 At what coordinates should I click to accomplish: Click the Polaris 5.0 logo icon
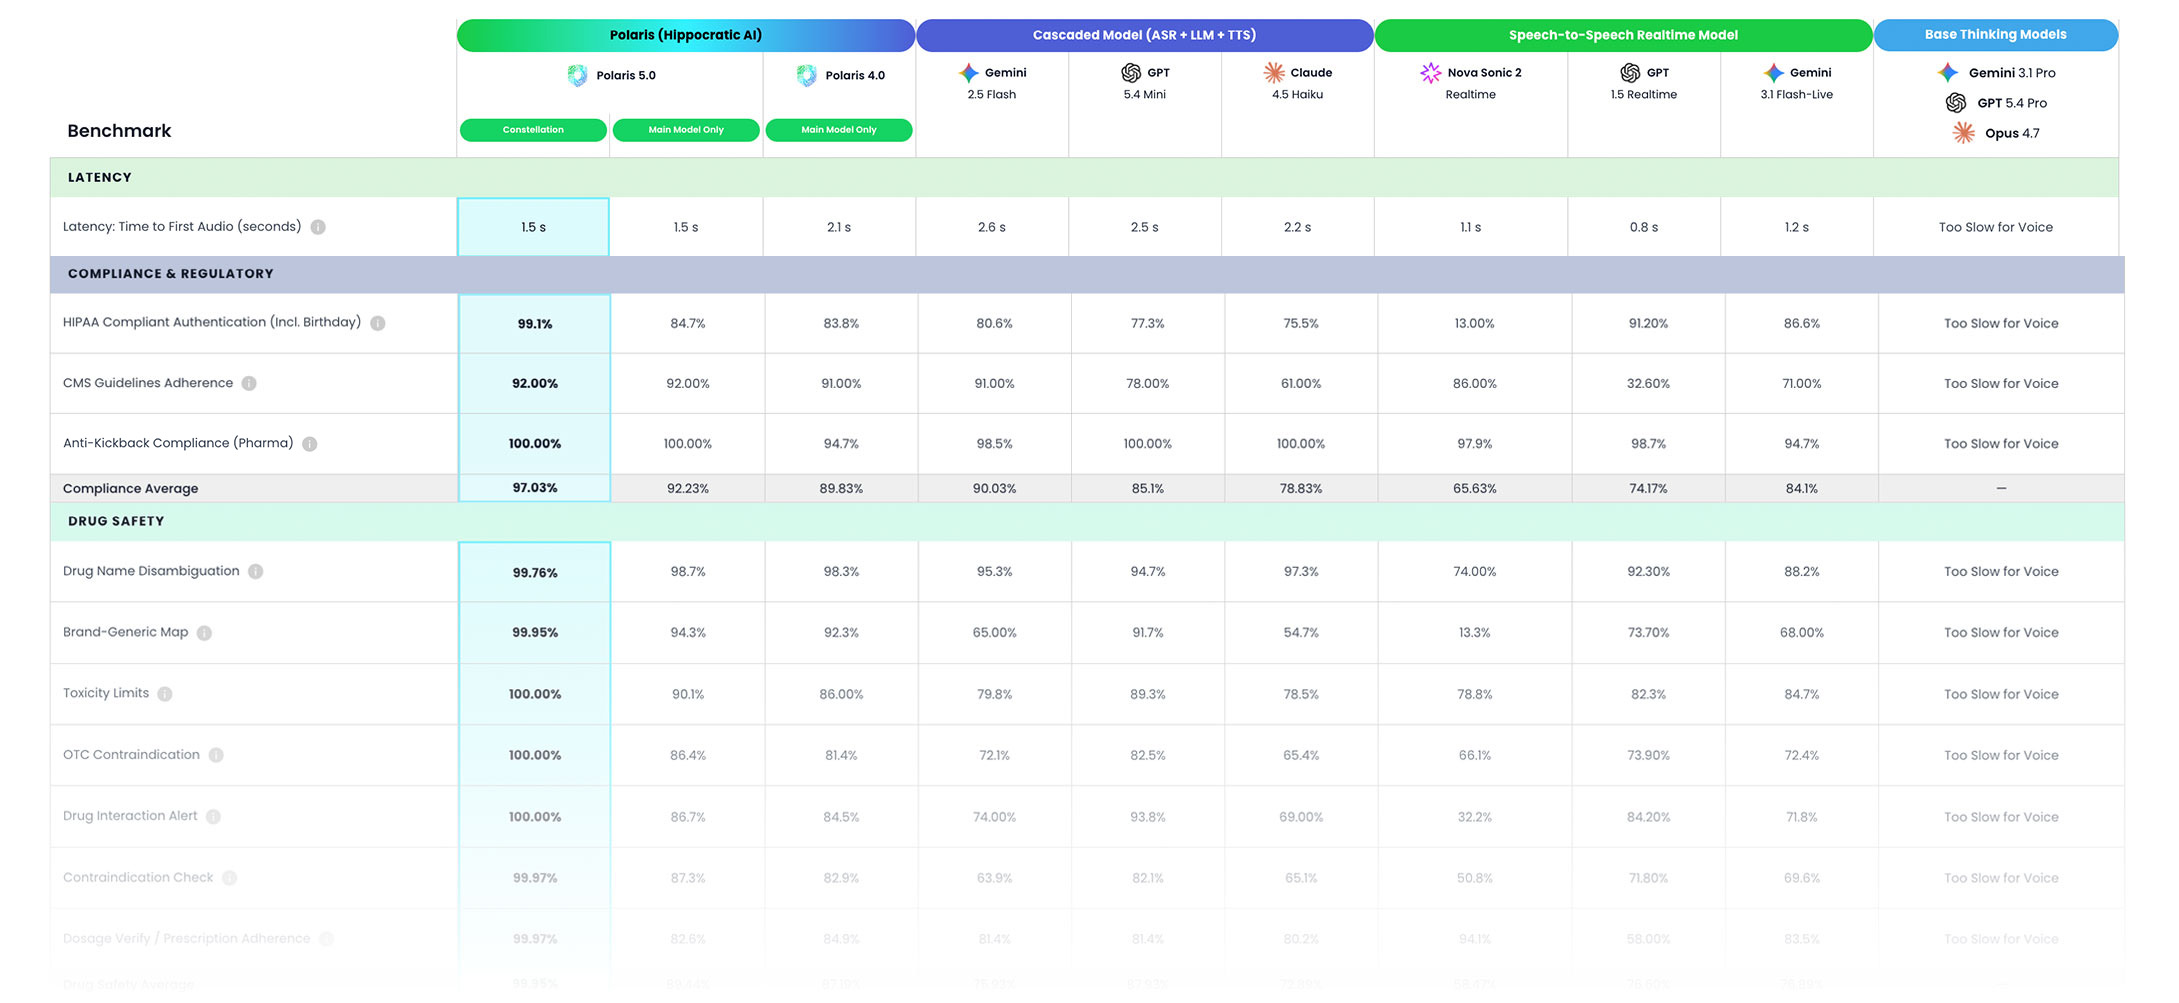[x=577, y=75]
